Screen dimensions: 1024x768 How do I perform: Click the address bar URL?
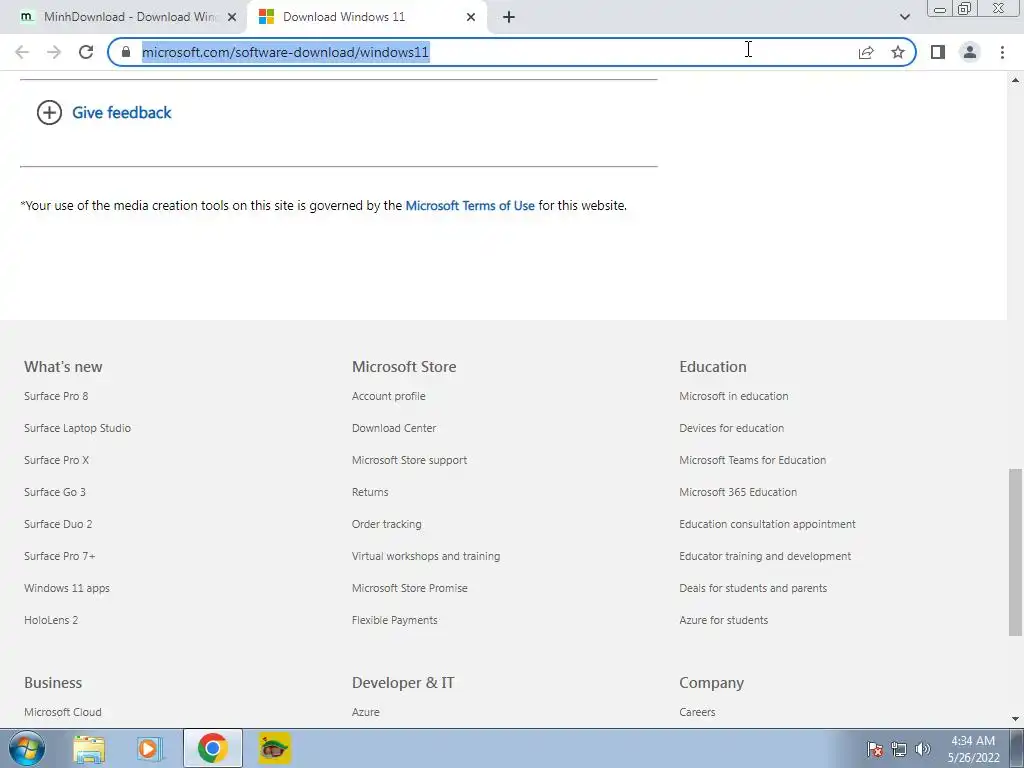coord(285,52)
